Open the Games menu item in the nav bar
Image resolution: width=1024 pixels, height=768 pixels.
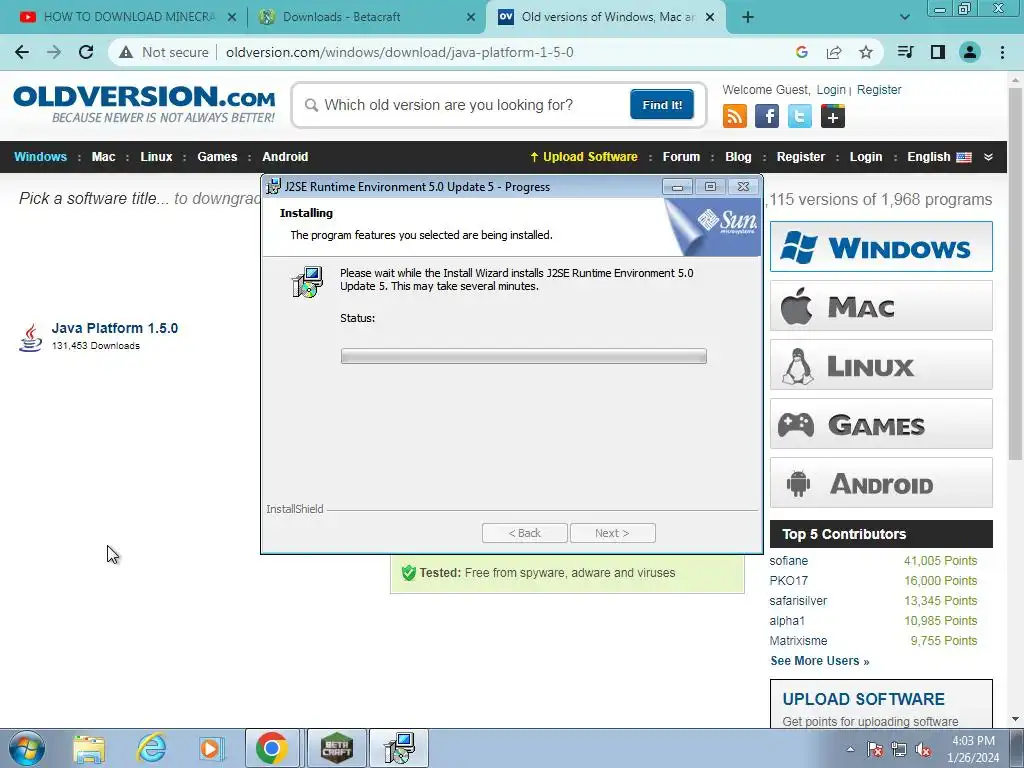(217, 157)
